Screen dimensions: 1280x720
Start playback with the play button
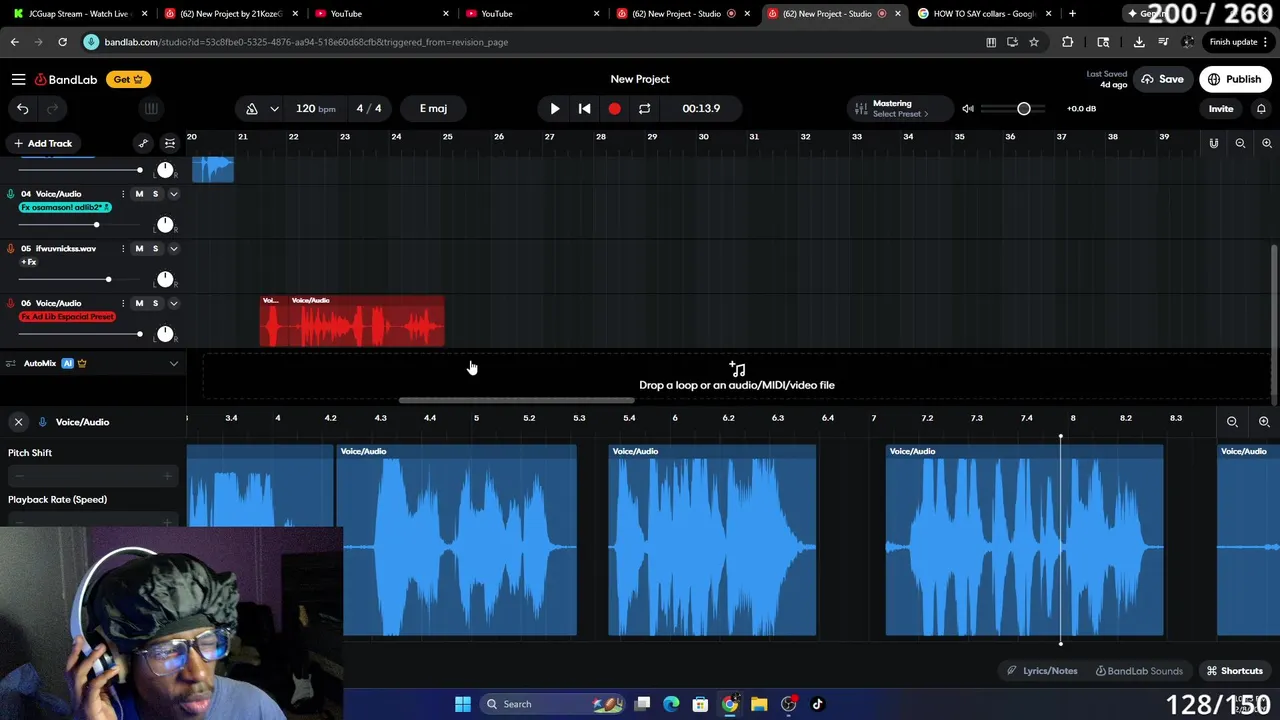(x=555, y=108)
